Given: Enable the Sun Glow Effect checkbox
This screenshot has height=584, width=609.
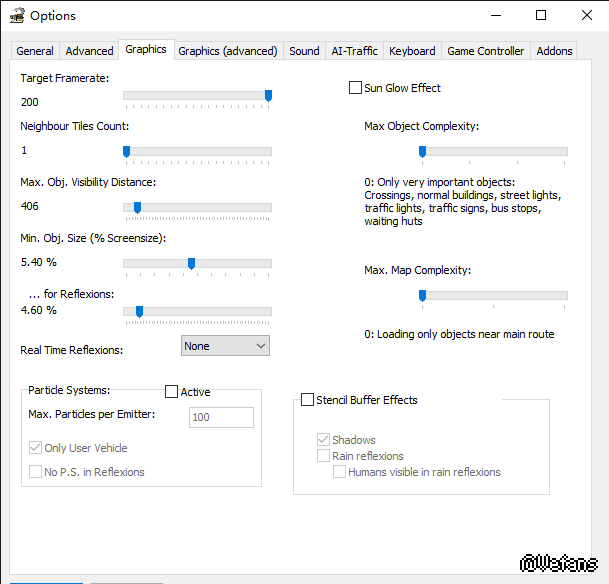Looking at the screenshot, I should [x=355, y=88].
